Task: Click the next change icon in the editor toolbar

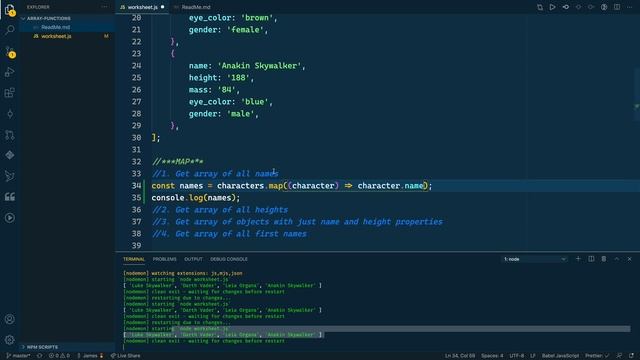Action: 591,7
